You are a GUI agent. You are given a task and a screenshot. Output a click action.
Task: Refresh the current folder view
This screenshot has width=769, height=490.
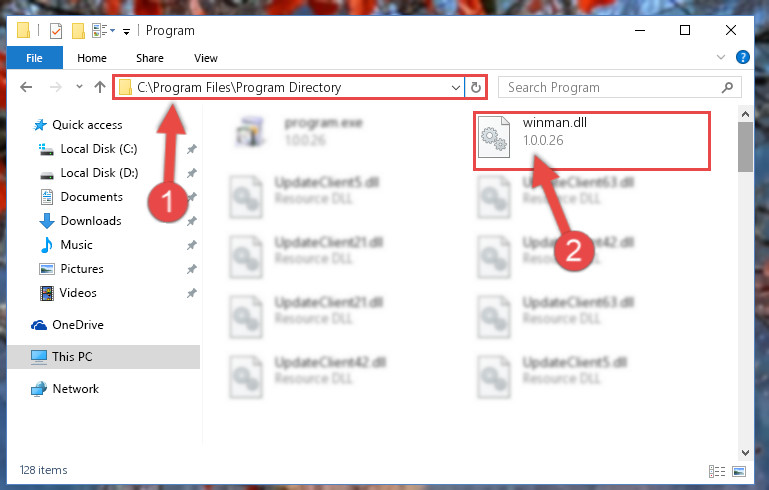[475, 87]
